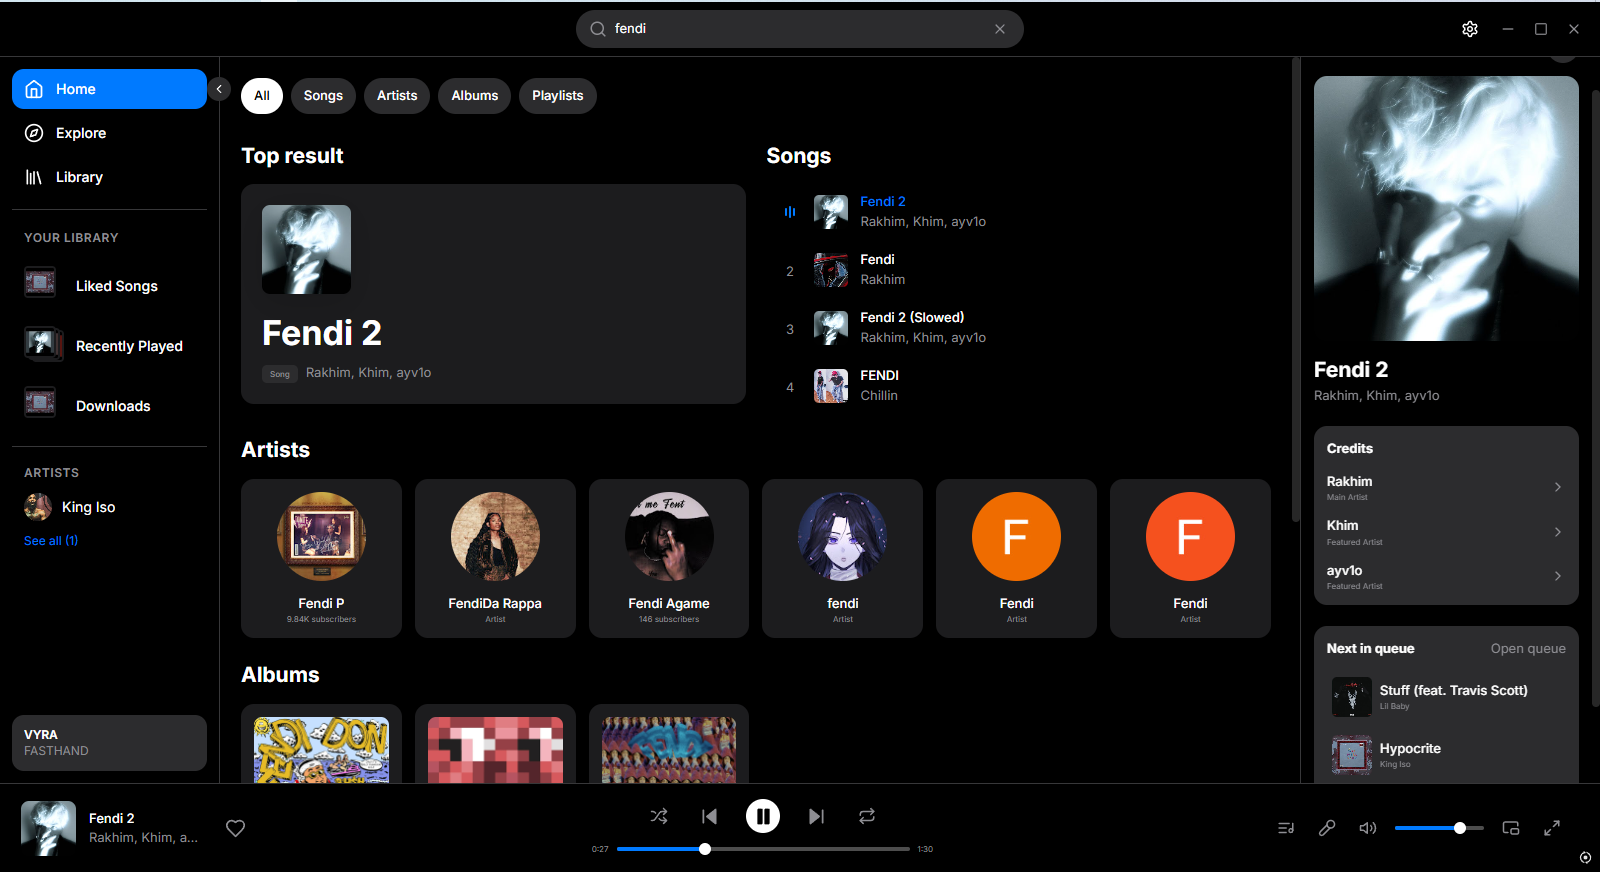Viewport: 1600px width, 872px height.
Task: Click the heart icon to like Fendi 2
Action: (236, 828)
